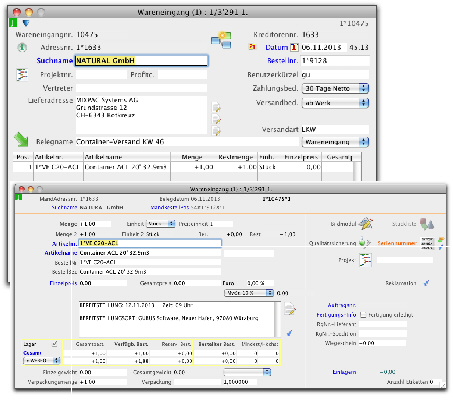This screenshot has height=401, width=453.
Task: Click the Gesamt link in the Lager box
Action: coord(32,353)
